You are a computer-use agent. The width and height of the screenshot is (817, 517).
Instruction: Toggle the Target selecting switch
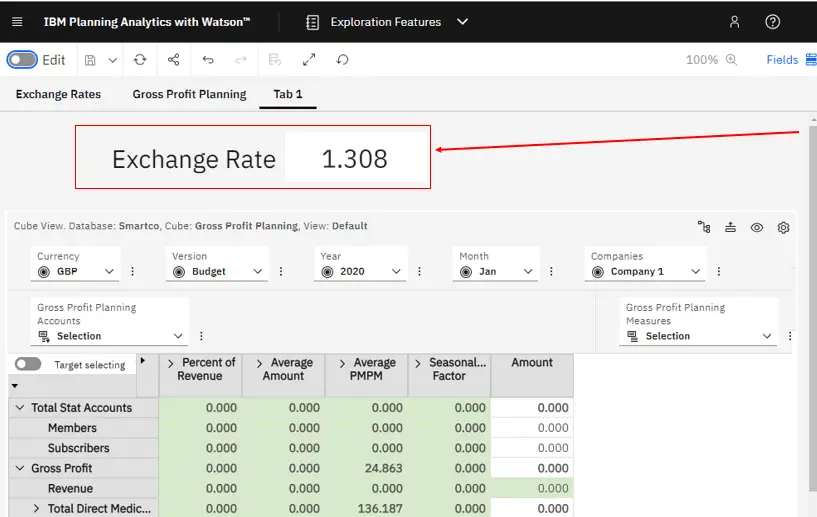28,364
